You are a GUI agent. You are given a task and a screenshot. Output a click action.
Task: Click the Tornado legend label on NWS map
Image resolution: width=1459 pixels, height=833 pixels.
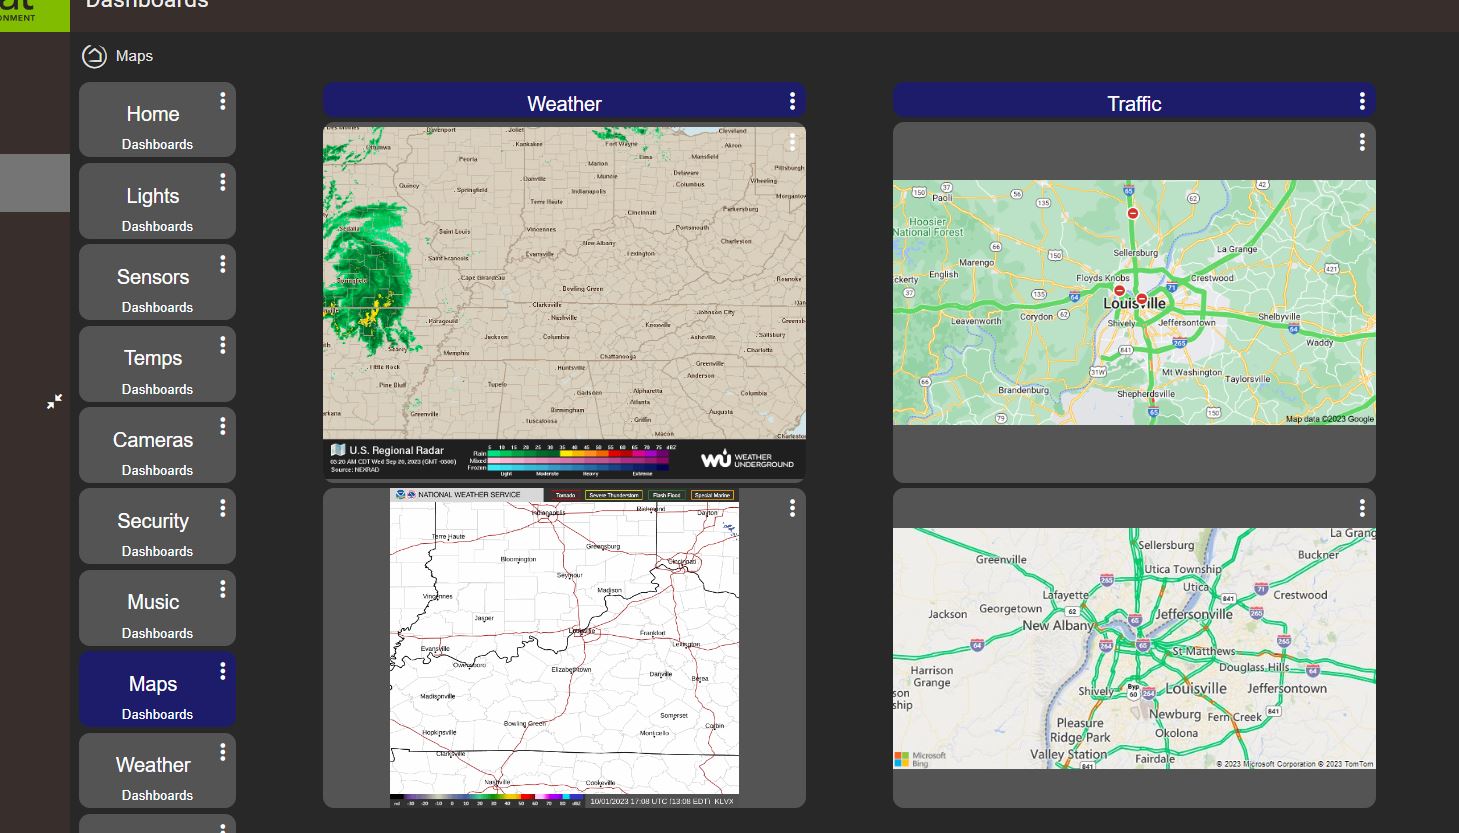(565, 495)
